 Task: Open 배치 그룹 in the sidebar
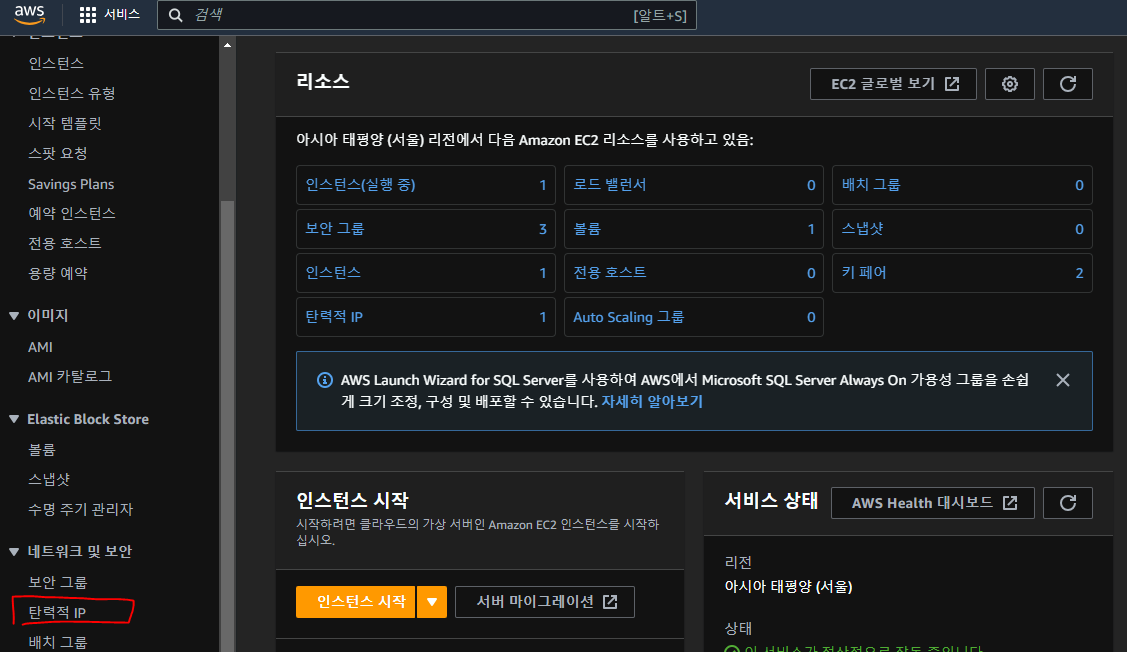[58, 643]
